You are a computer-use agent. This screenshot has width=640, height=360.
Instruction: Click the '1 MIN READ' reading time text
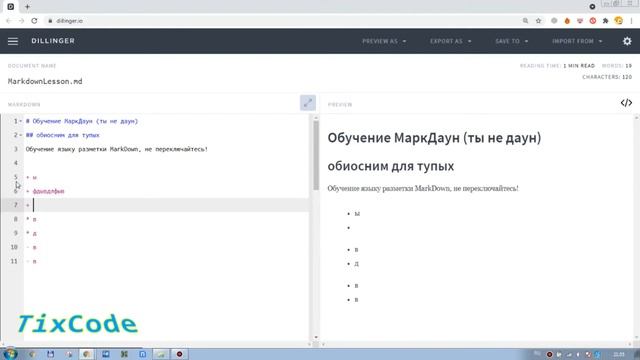[579, 66]
